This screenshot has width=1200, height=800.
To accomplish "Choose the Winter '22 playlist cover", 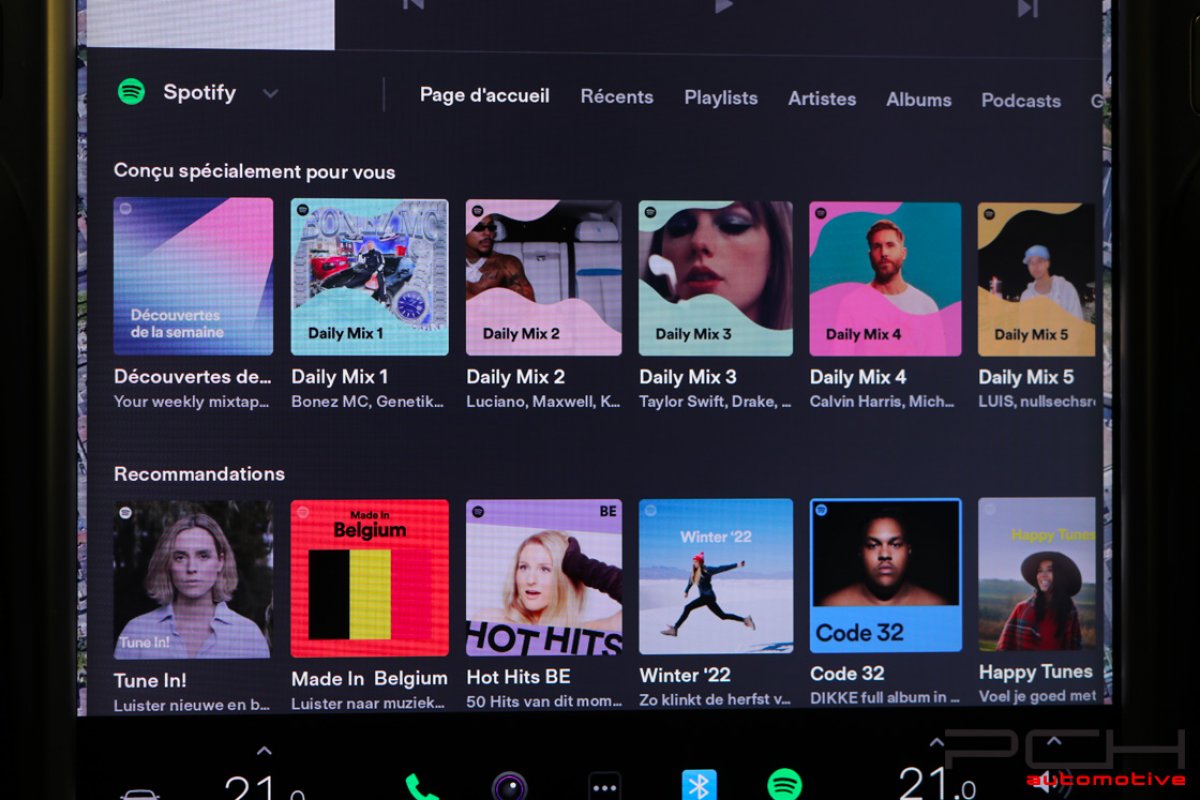I will coord(716,576).
